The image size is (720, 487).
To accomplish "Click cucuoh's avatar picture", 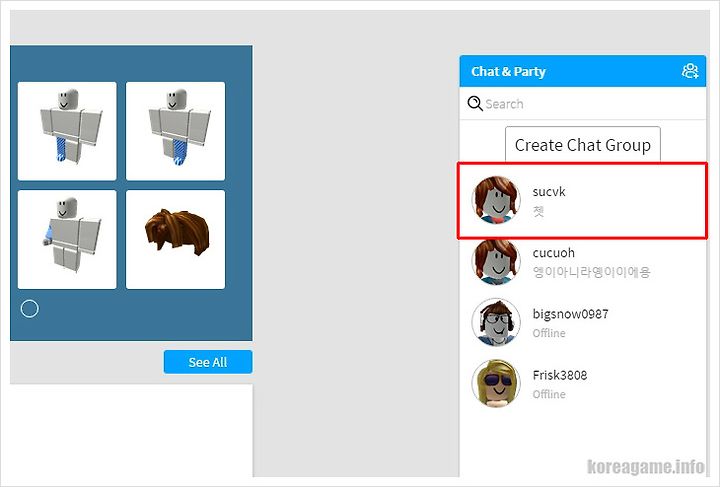I will coord(496,261).
